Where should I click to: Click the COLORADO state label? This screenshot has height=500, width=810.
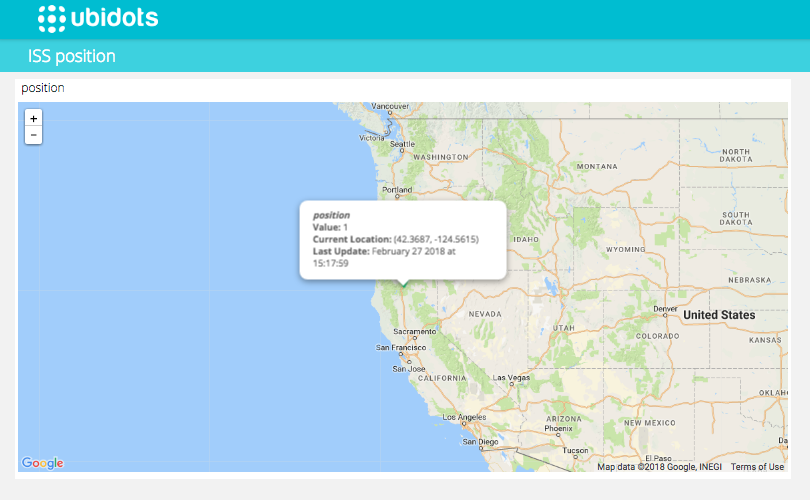pyautogui.click(x=657, y=336)
